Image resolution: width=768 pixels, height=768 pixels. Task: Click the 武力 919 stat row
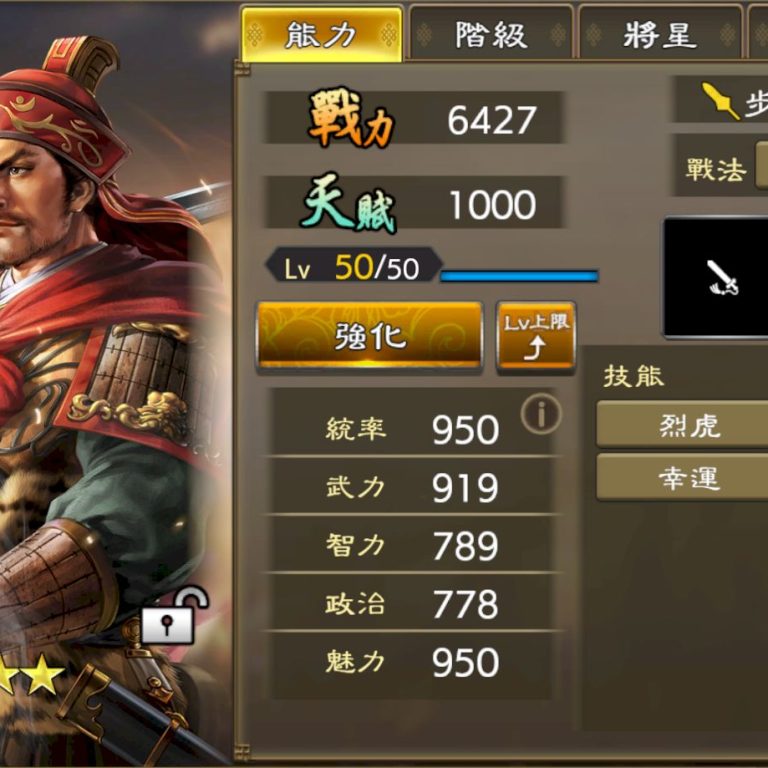click(412, 487)
